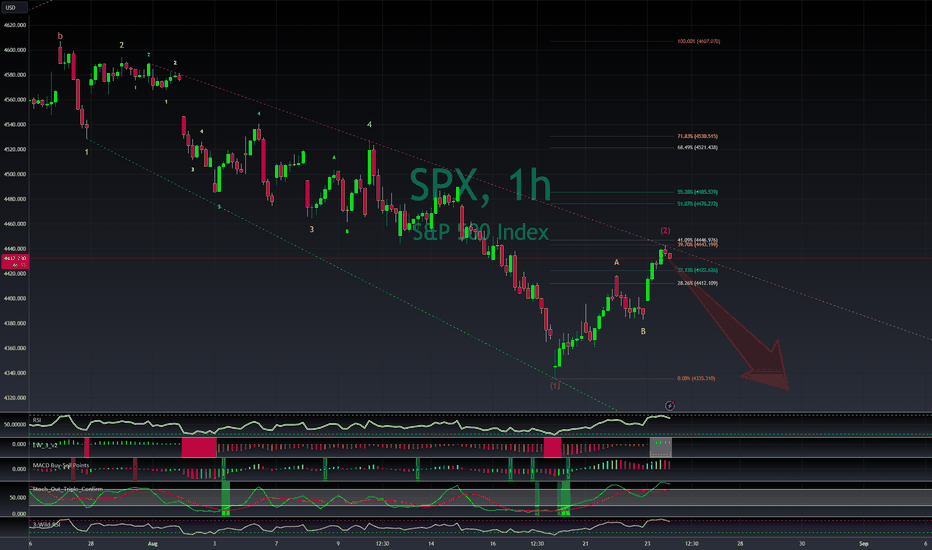Select the EW_3_v2 indicator label
932x550 pixels.
tap(45, 445)
